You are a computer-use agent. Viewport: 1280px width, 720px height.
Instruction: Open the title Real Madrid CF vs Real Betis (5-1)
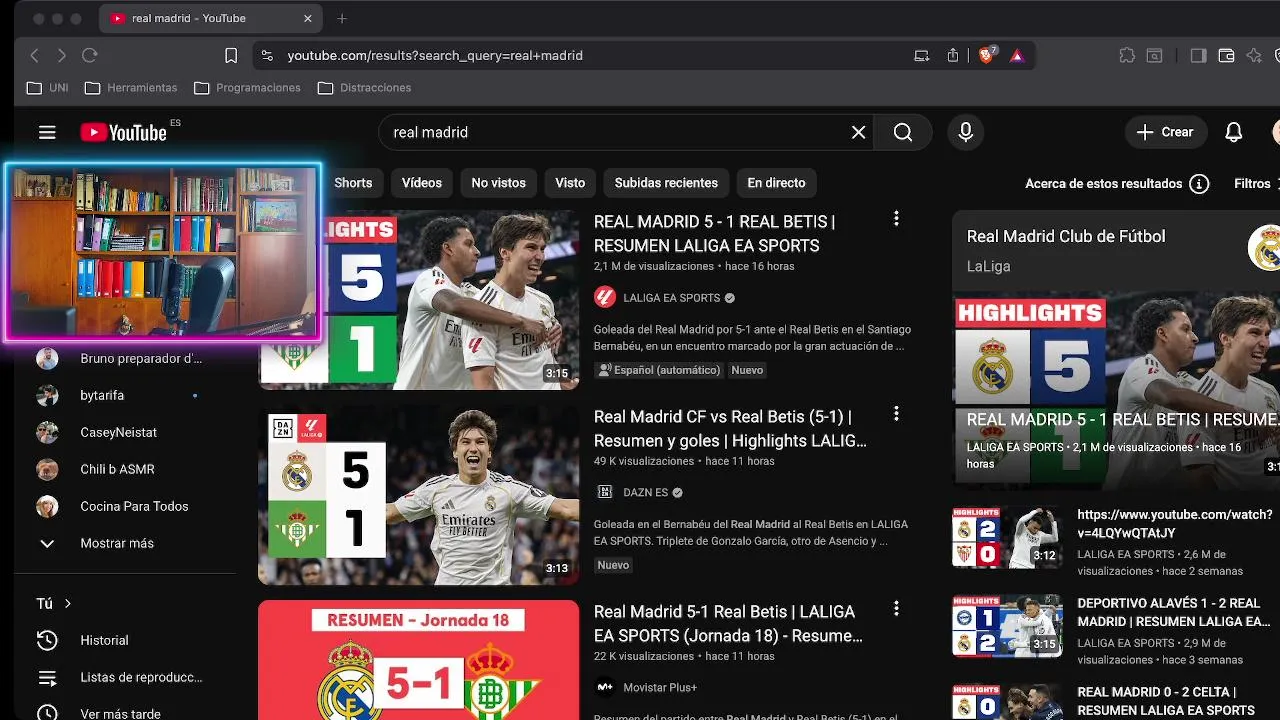(x=730, y=428)
